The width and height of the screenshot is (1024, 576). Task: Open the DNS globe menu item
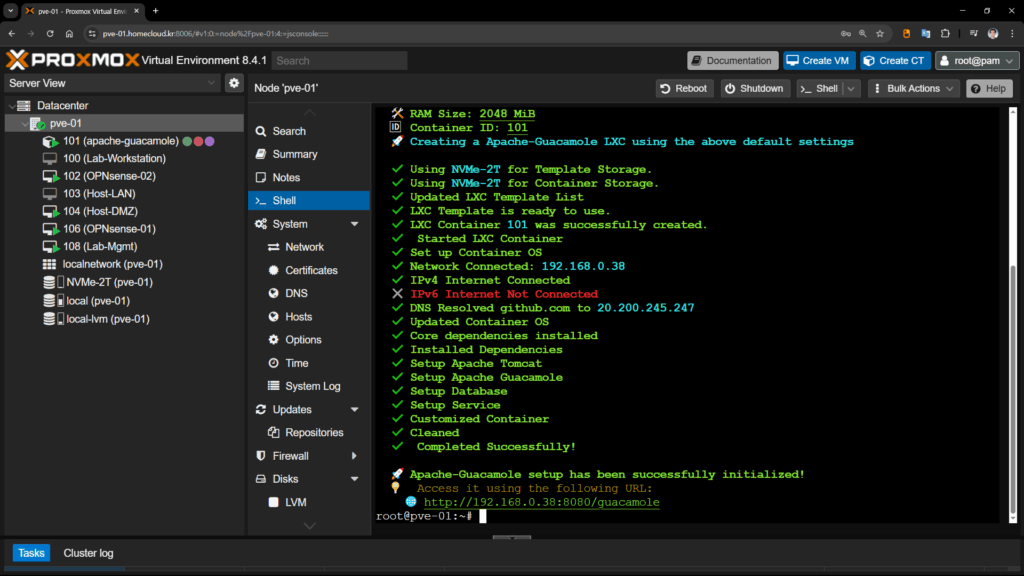click(294, 293)
